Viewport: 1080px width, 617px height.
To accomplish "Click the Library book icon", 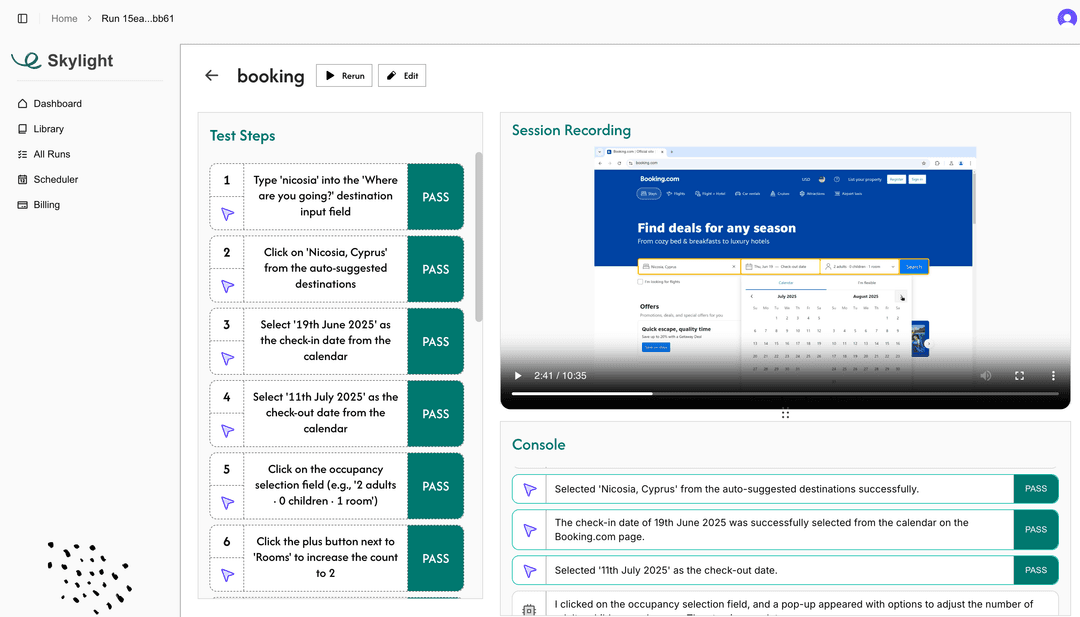I will 23,129.
